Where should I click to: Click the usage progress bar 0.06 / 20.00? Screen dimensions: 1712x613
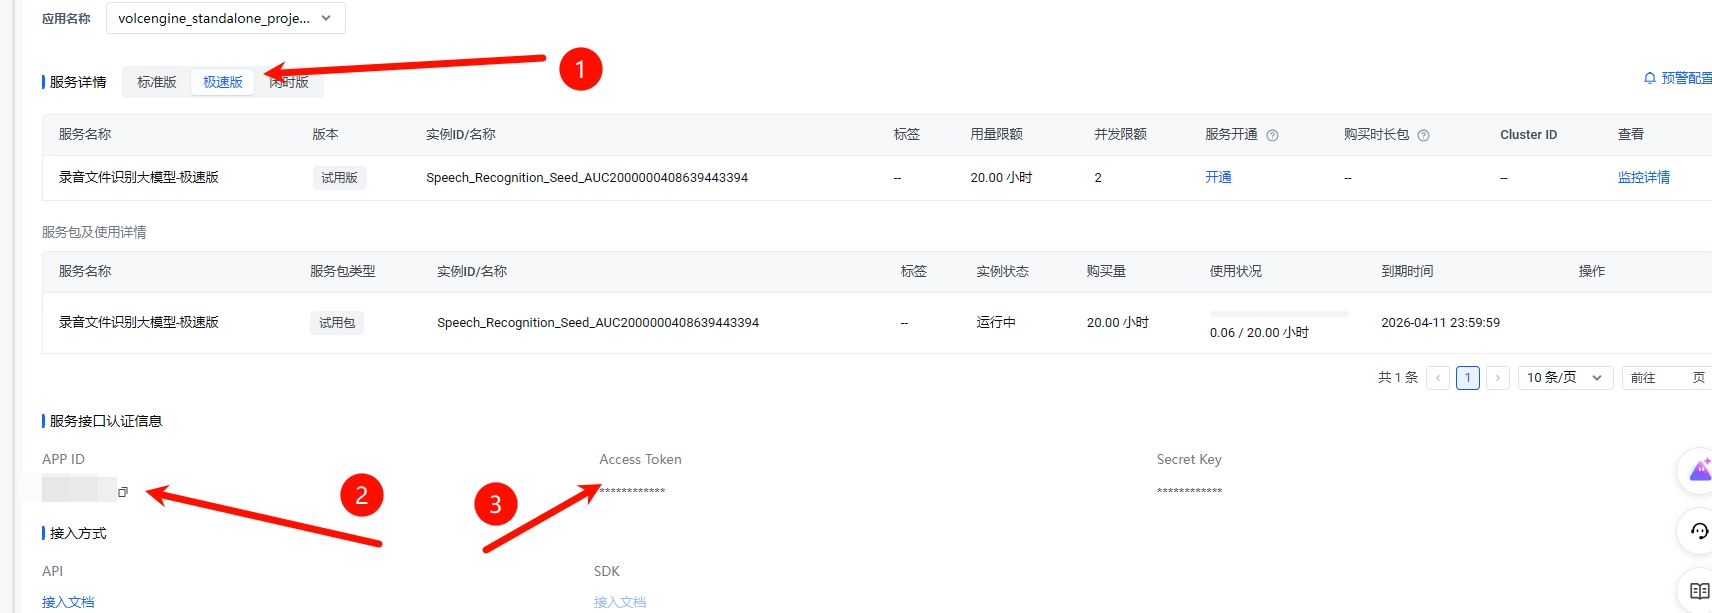tap(1278, 314)
